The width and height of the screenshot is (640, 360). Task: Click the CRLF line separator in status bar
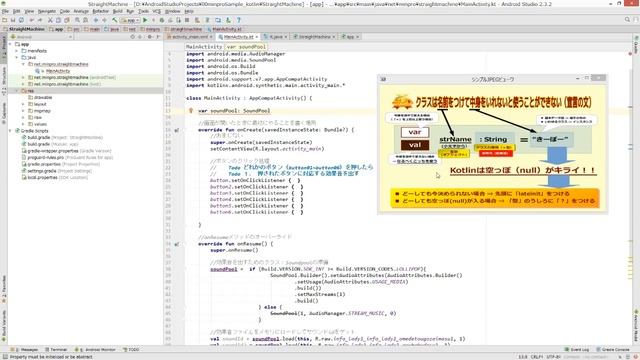pos(536,357)
